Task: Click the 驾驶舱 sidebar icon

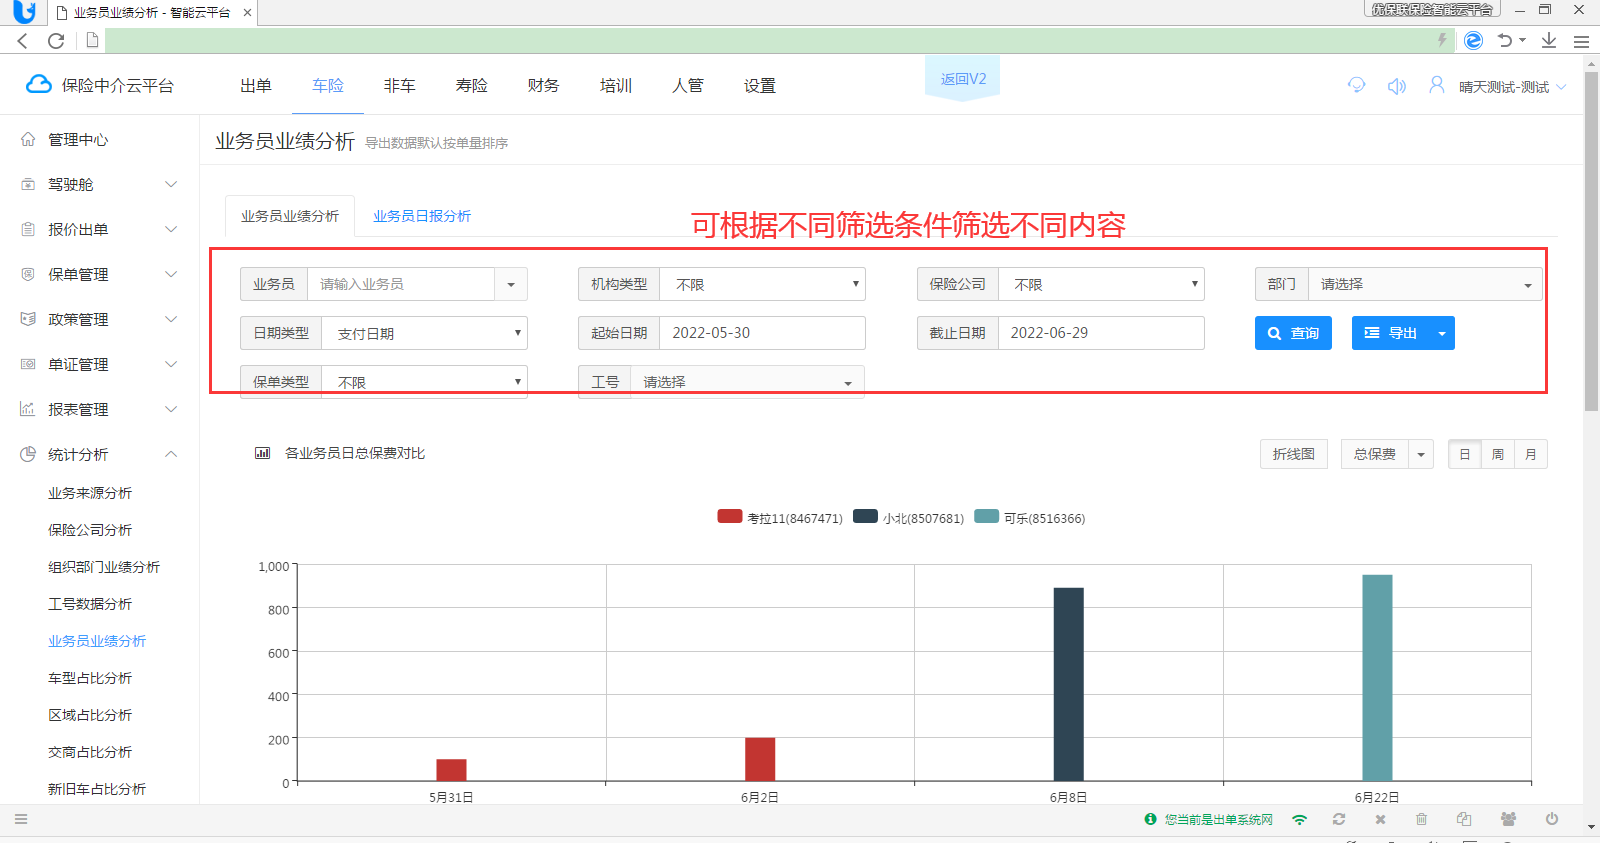Action: click(28, 184)
